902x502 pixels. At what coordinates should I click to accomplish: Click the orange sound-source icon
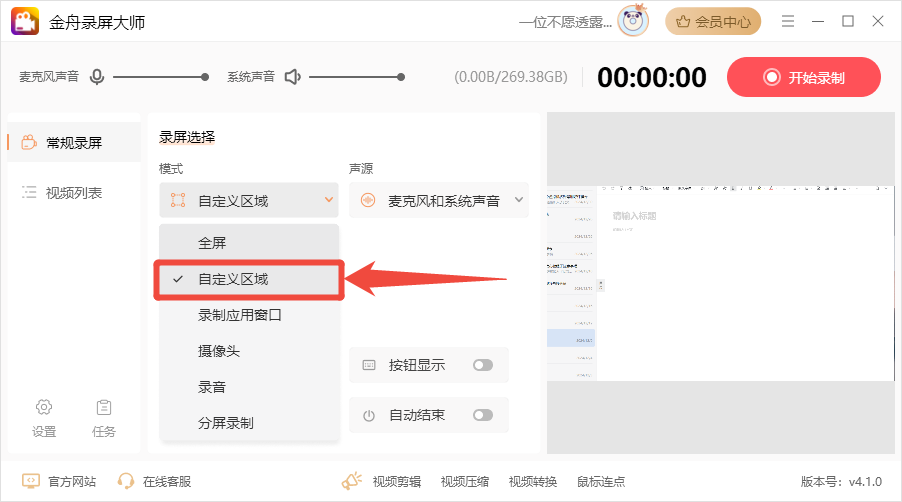tap(368, 200)
